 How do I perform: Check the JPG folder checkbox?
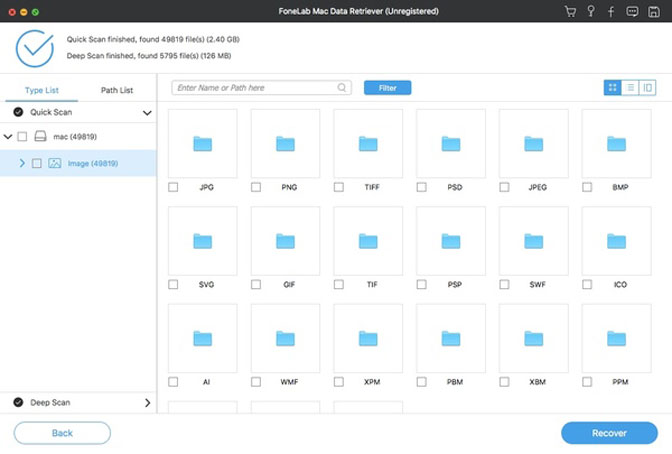173,187
